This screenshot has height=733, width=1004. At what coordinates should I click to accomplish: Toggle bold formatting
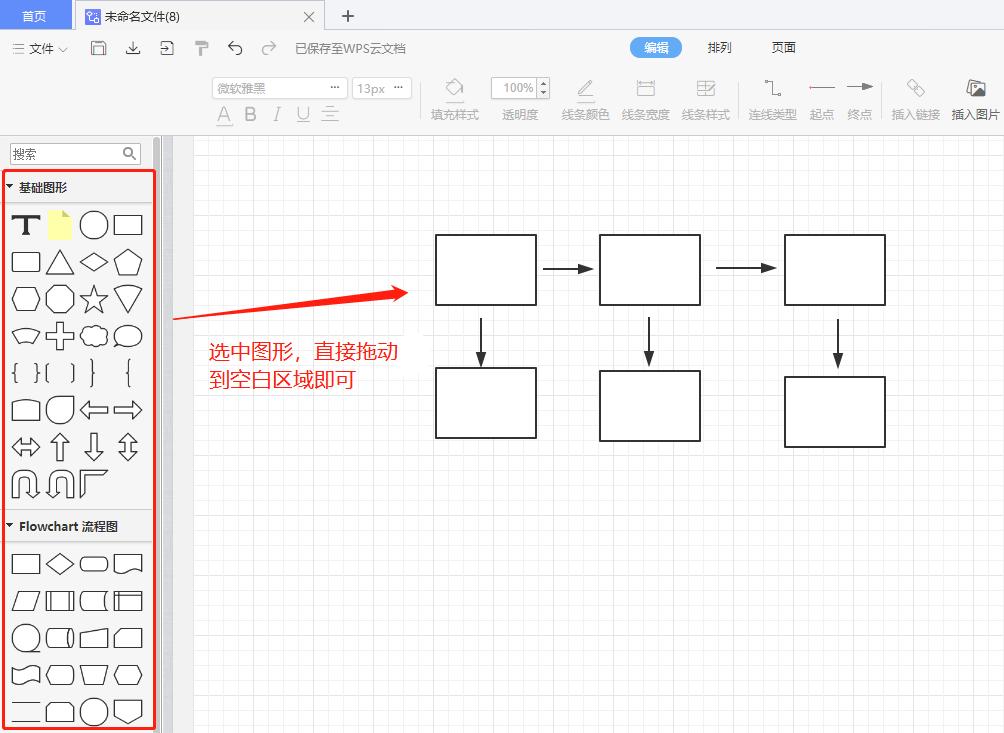[x=249, y=115]
